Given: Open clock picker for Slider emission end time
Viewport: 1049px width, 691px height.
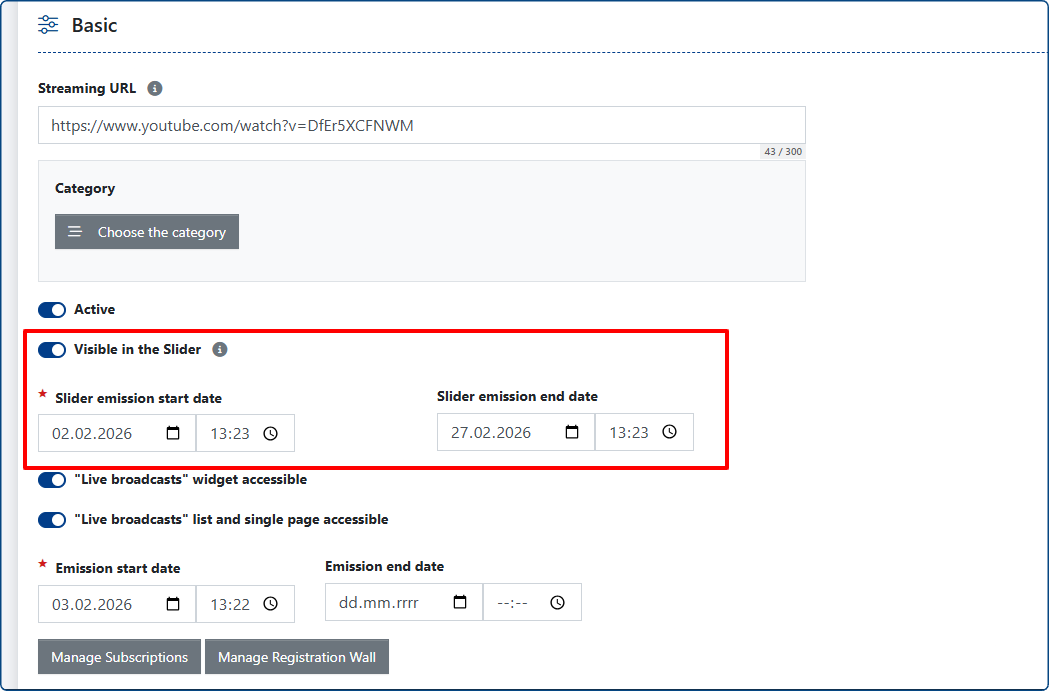Looking at the screenshot, I should (669, 432).
